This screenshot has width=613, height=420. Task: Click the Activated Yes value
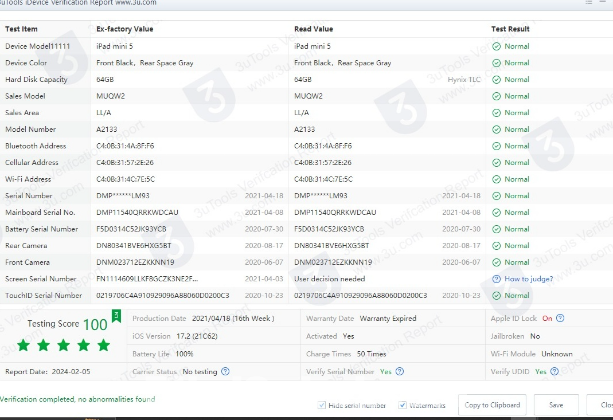tap(348, 336)
